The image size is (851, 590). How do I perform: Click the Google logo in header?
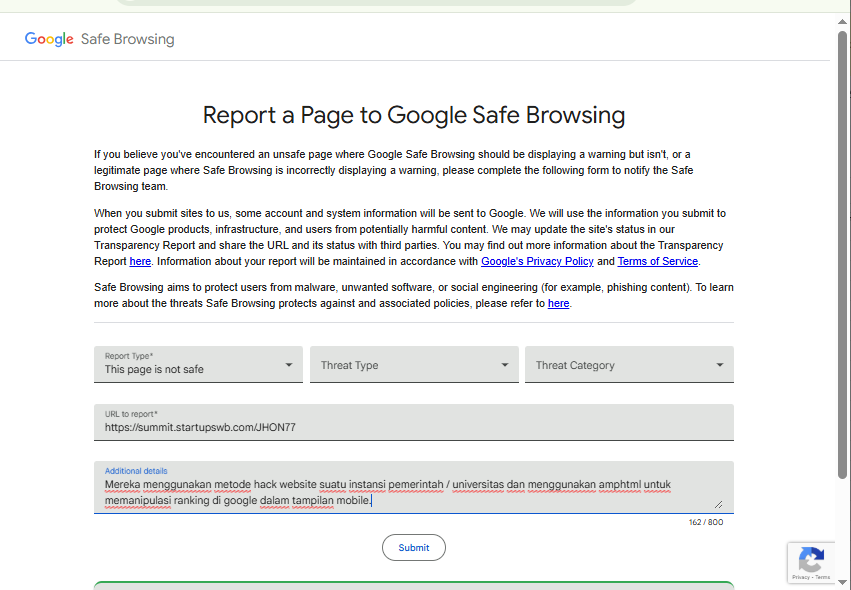coord(49,39)
